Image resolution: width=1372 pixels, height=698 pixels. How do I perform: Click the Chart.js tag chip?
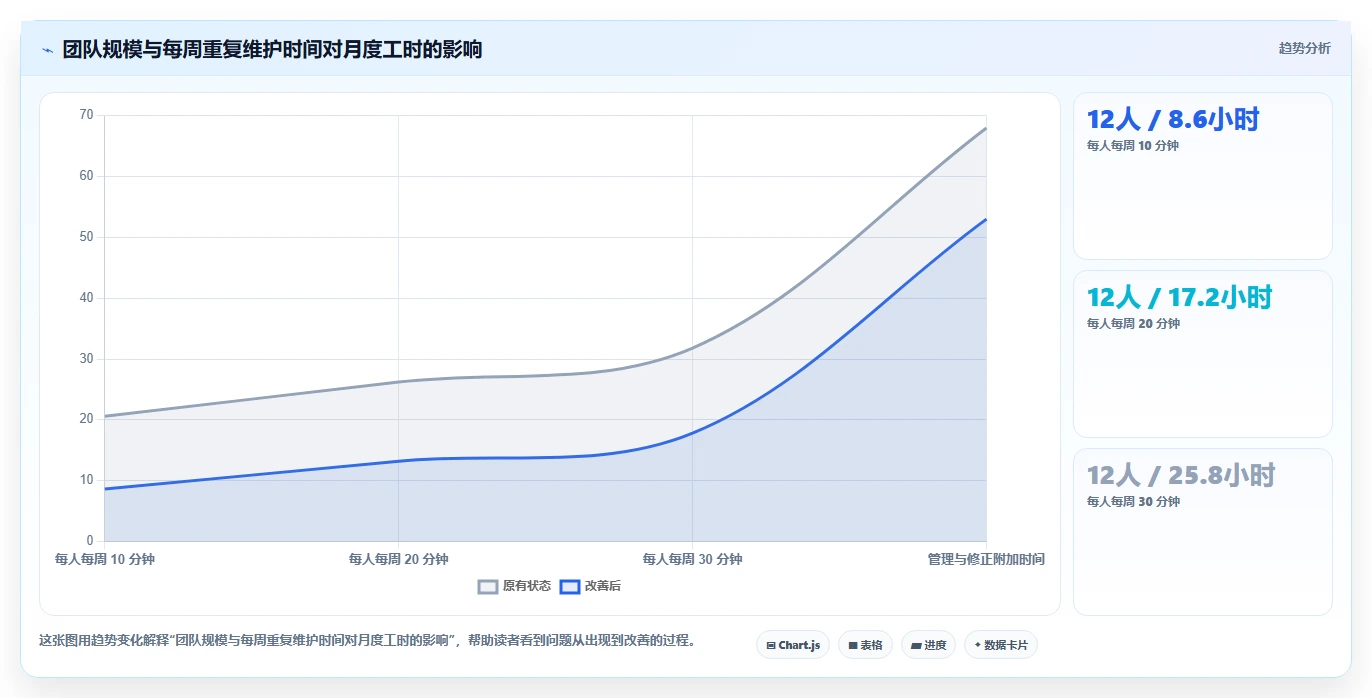[793, 645]
